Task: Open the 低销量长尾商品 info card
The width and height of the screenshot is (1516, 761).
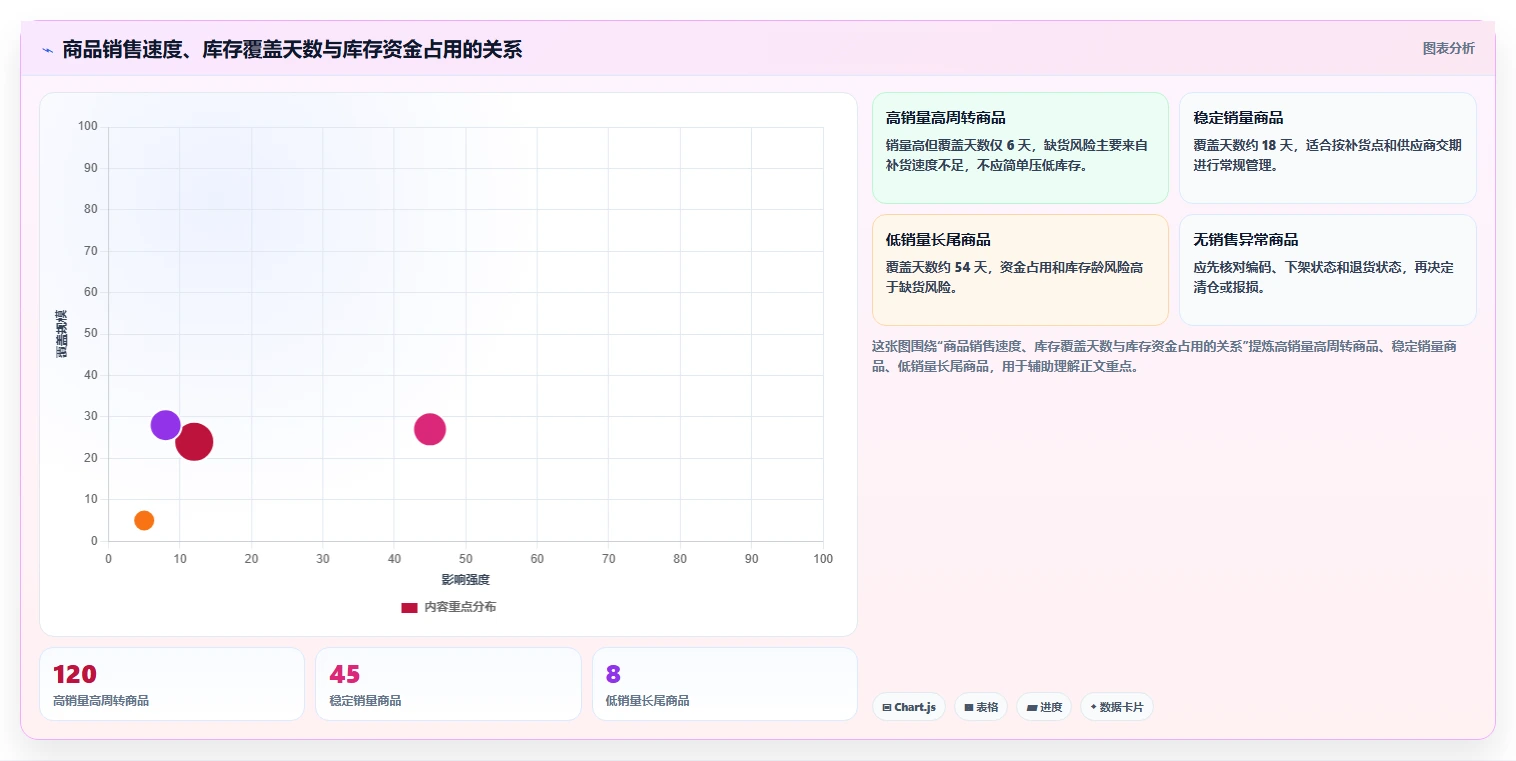Action: pos(1020,270)
